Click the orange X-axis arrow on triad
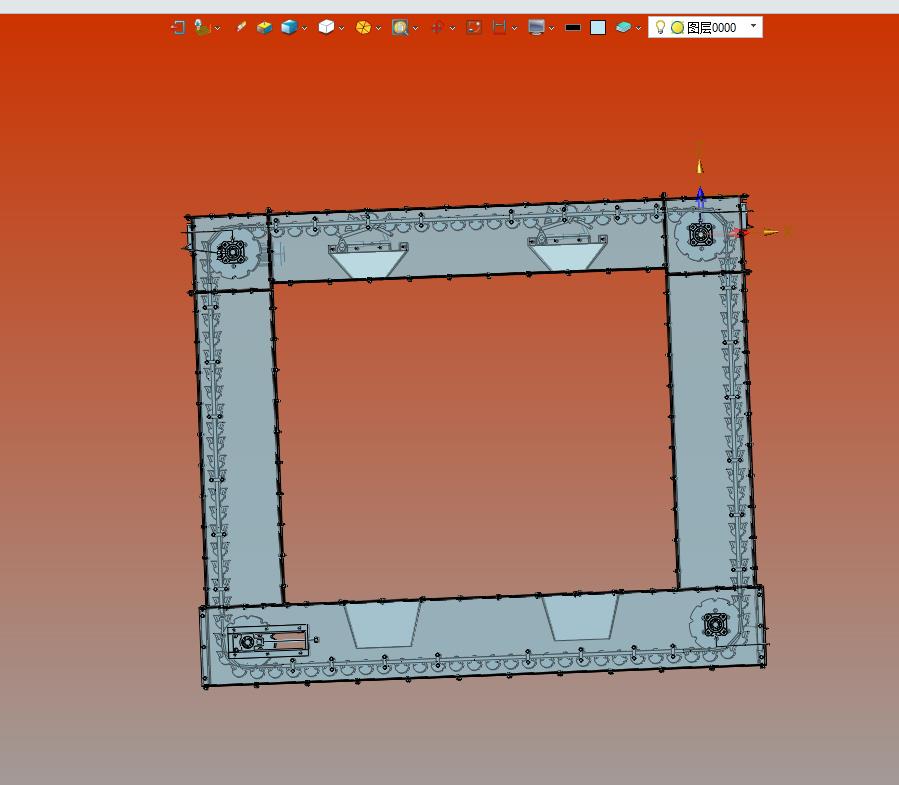Viewport: 899px width, 785px height. pos(771,232)
